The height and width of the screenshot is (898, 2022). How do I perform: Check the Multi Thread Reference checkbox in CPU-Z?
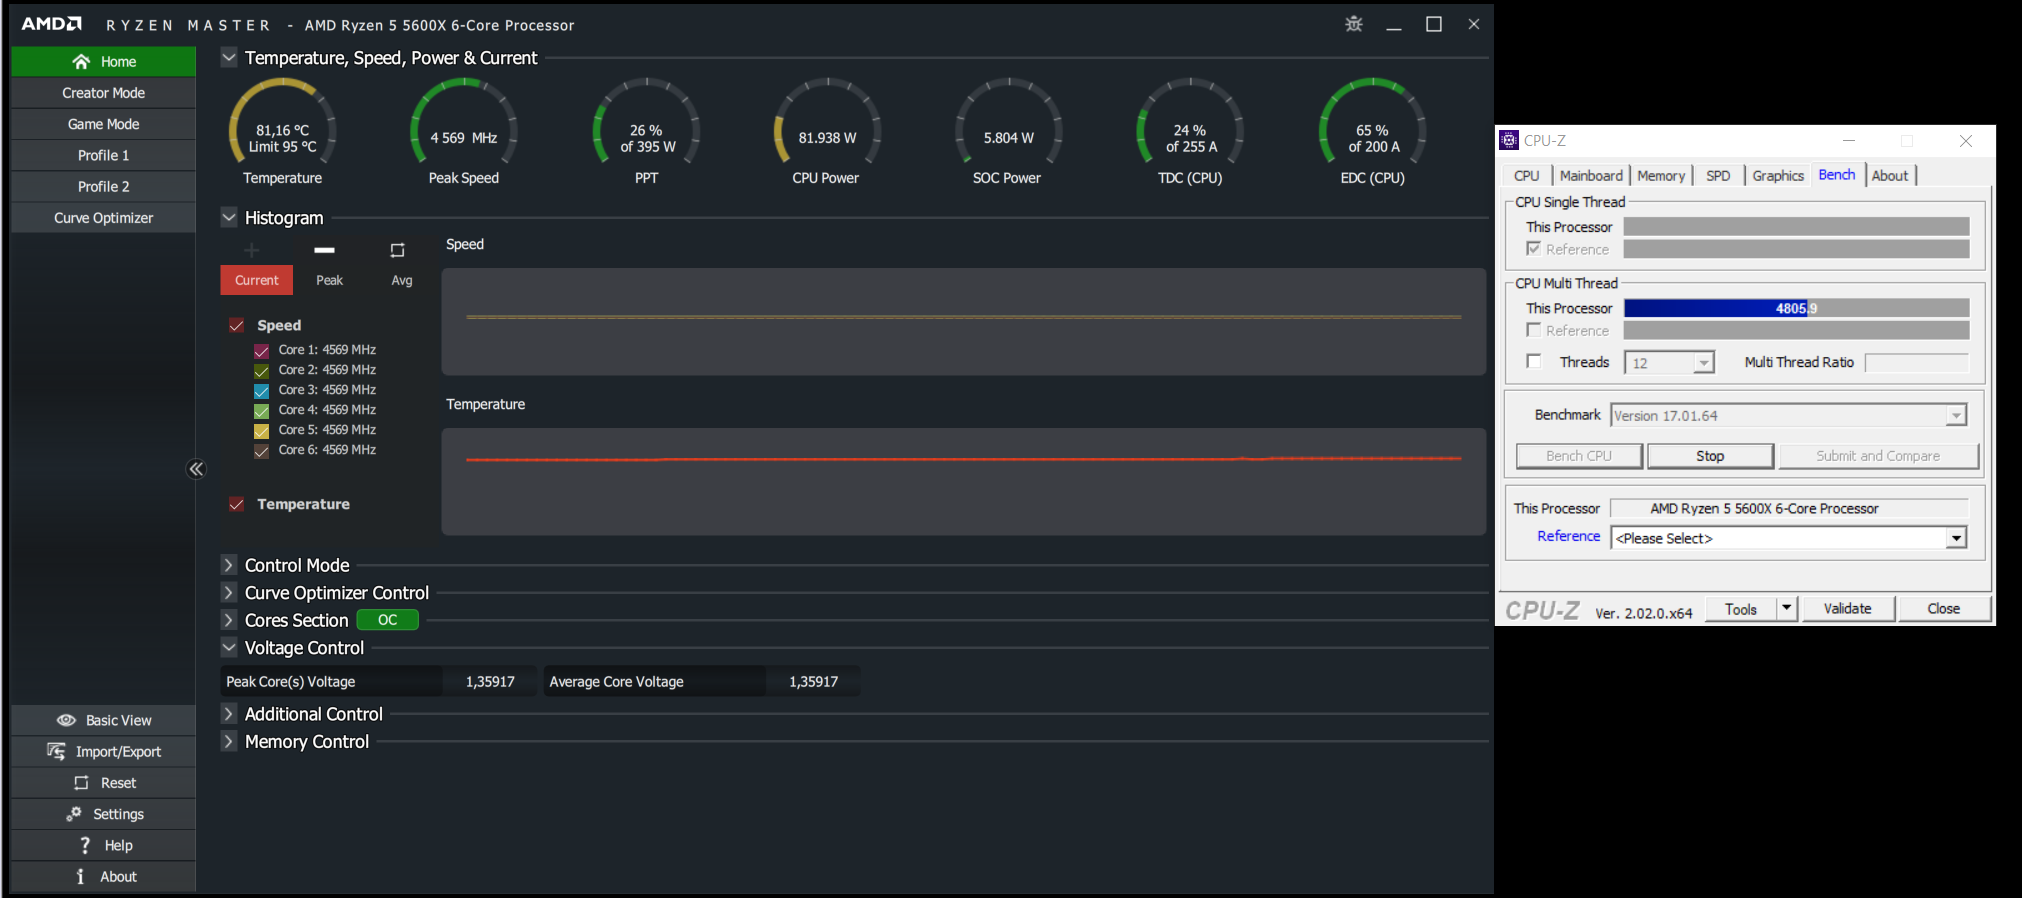pos(1533,330)
